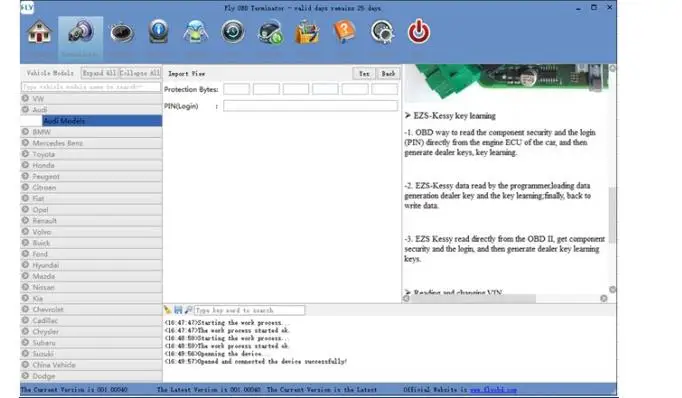Expand the Volvo vehicle node
The width and height of the screenshot is (682, 398).
[25, 231]
